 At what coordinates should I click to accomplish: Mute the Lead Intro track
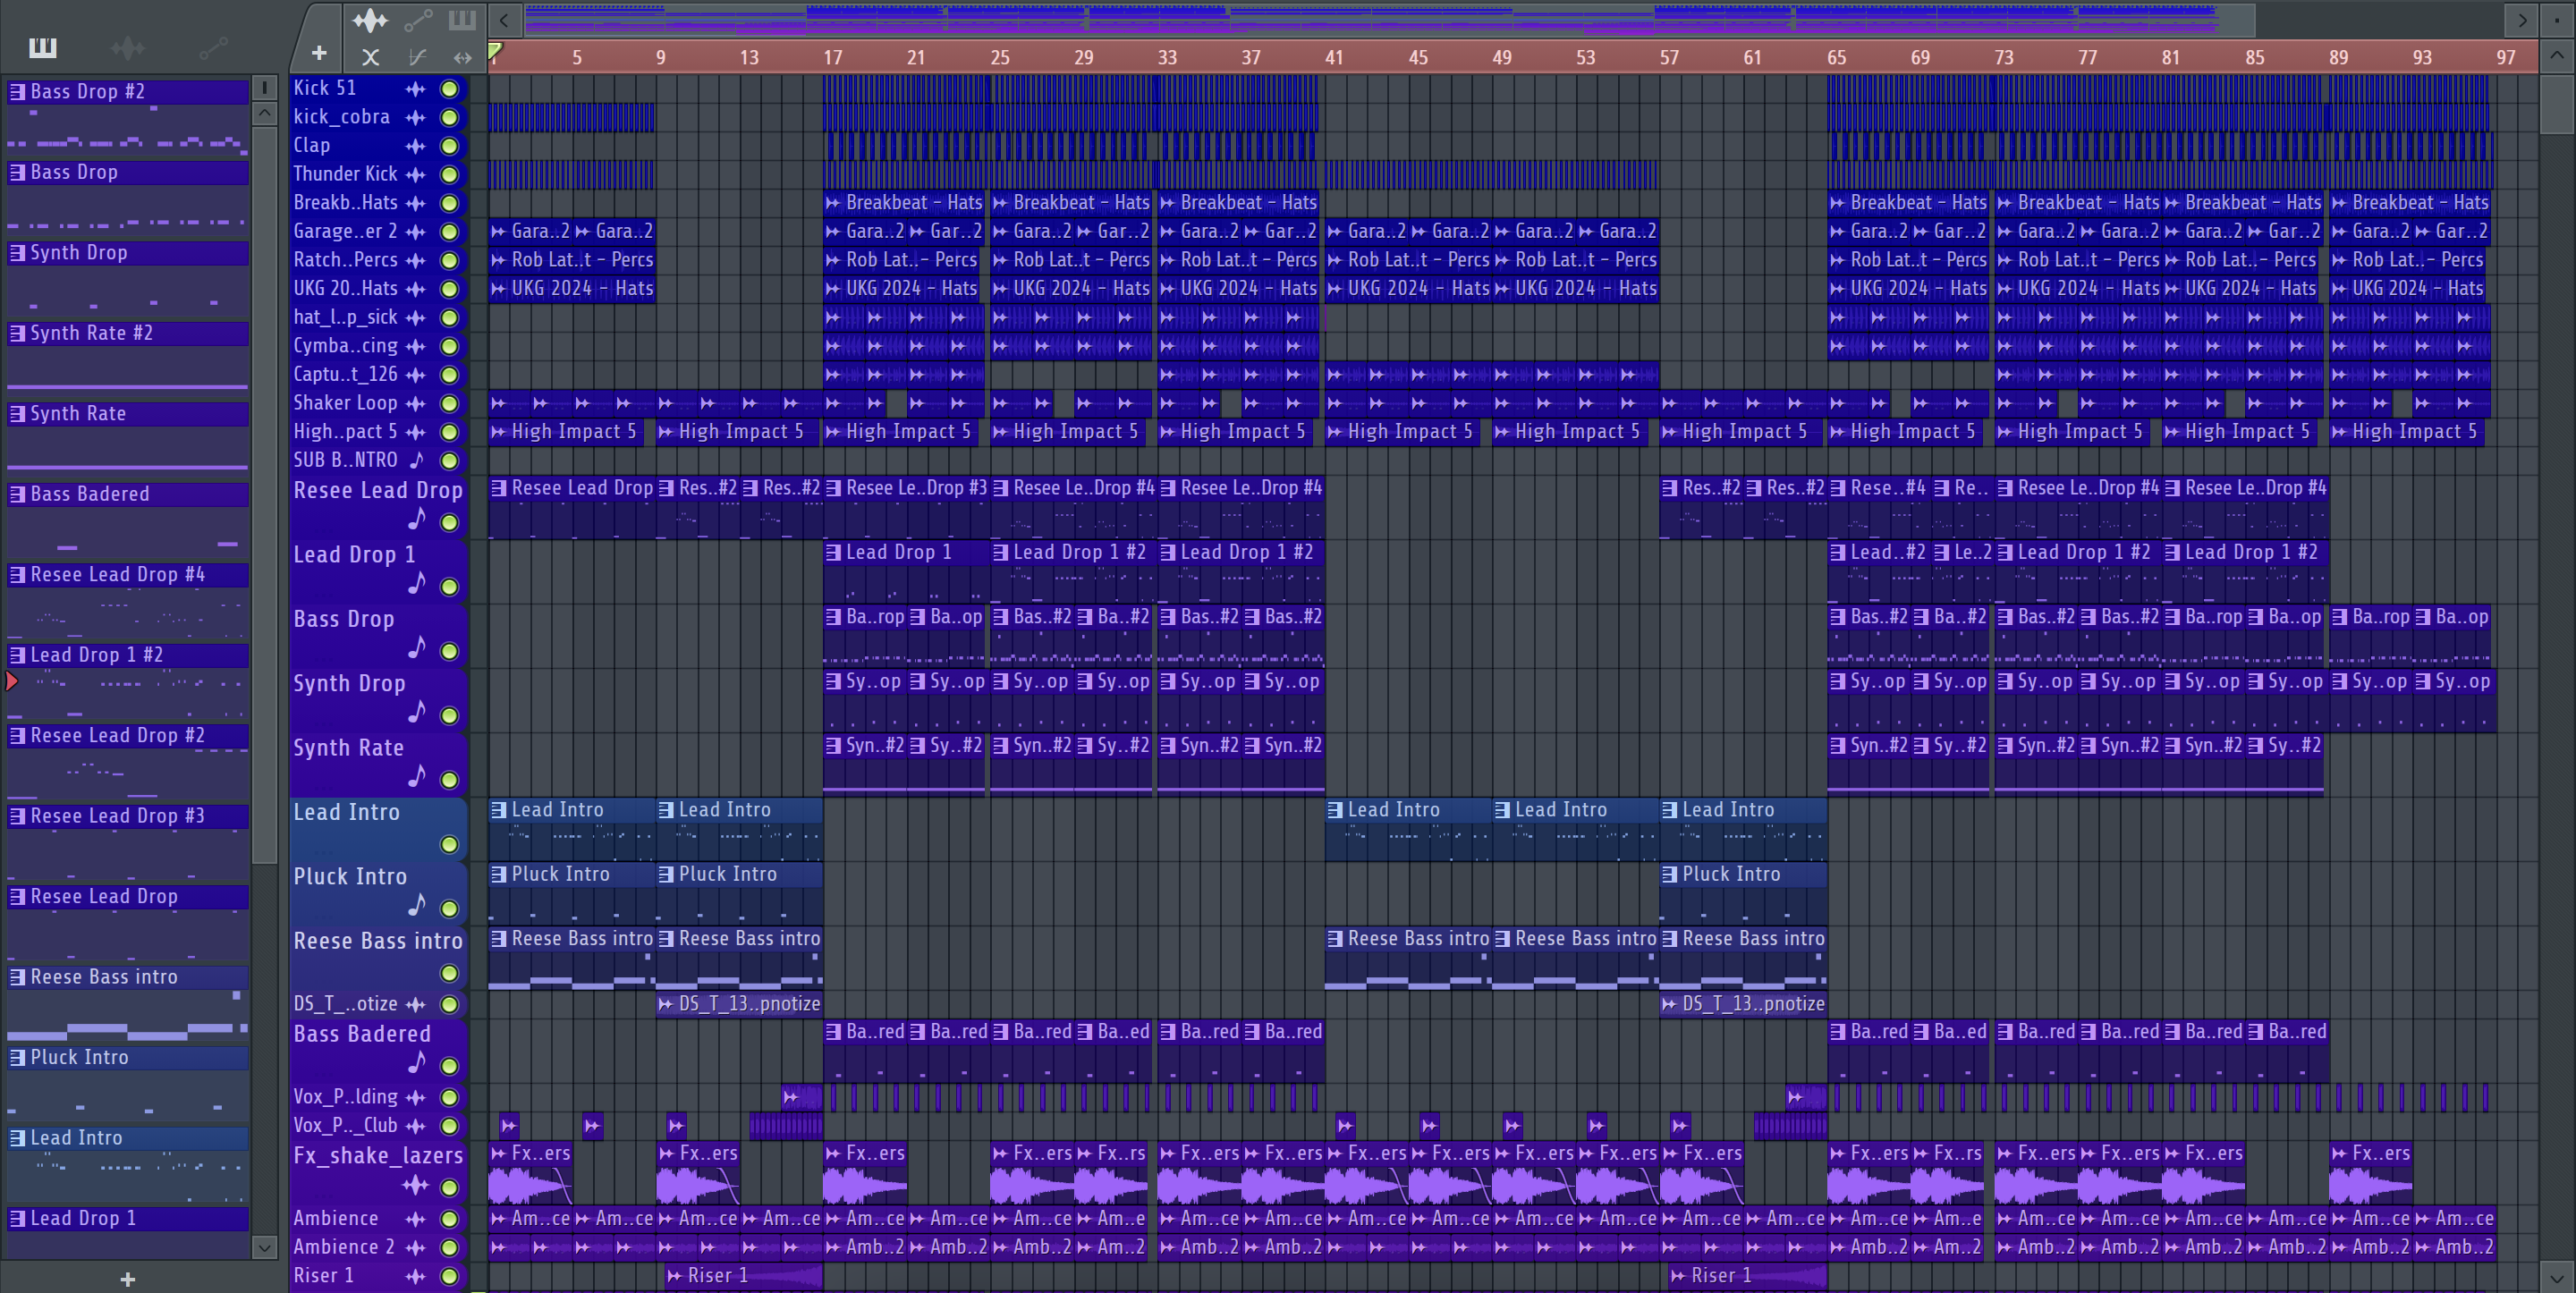click(450, 845)
